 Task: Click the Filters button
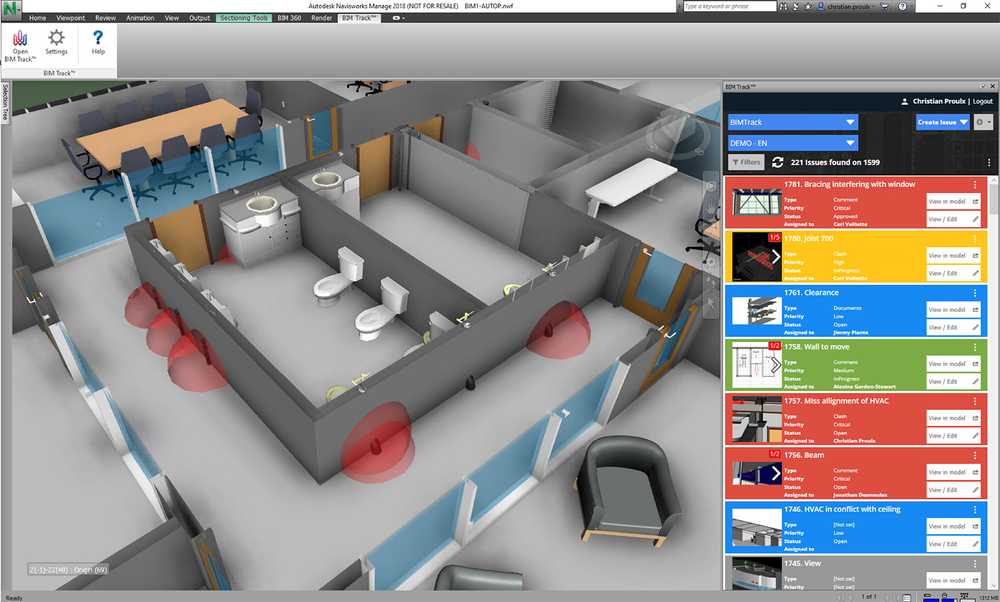746,163
